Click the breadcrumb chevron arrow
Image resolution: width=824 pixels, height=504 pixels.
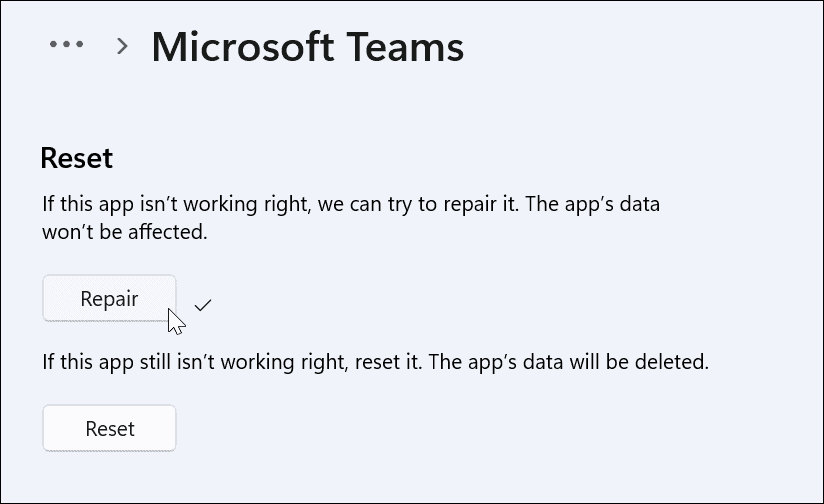tap(123, 46)
